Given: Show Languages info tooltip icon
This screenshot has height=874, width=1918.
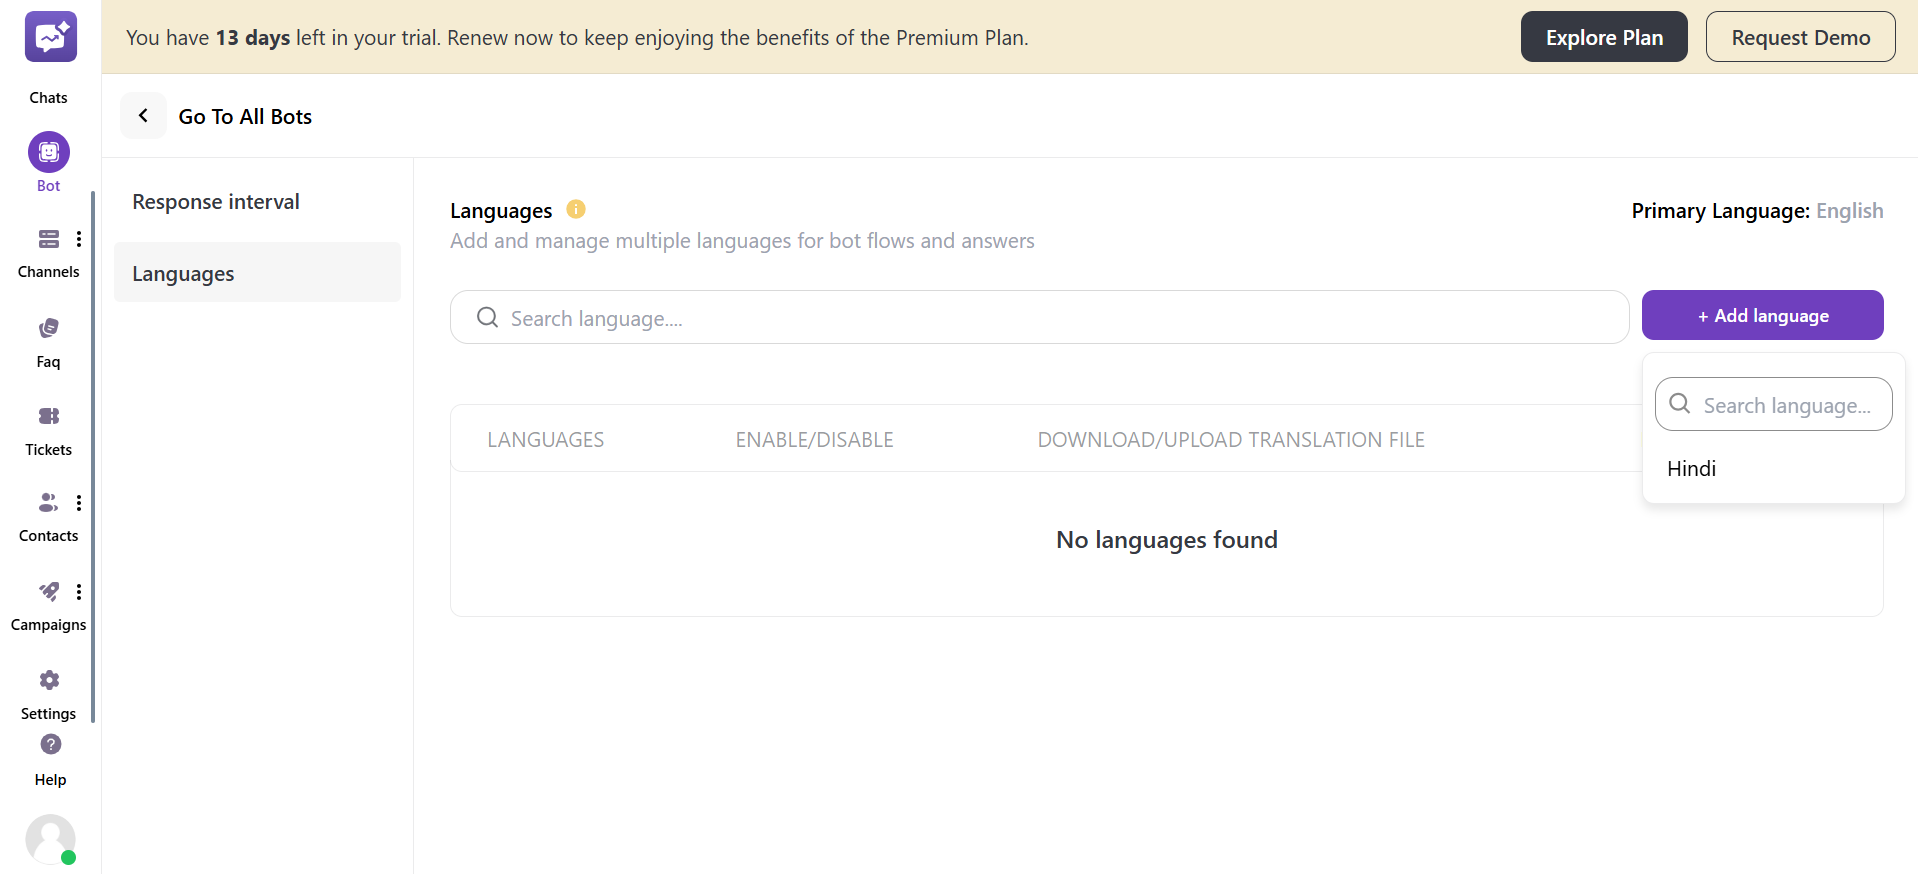Looking at the screenshot, I should (576, 209).
